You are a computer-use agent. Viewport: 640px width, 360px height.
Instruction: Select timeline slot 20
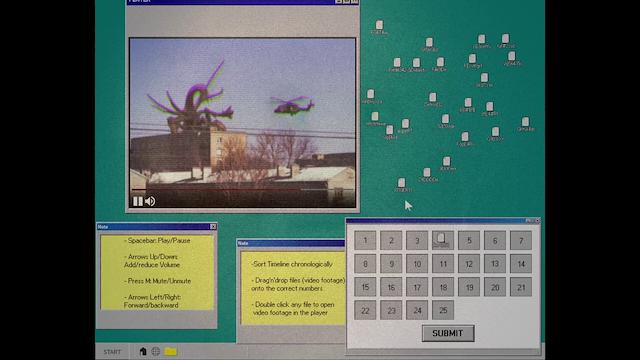(x=495, y=287)
